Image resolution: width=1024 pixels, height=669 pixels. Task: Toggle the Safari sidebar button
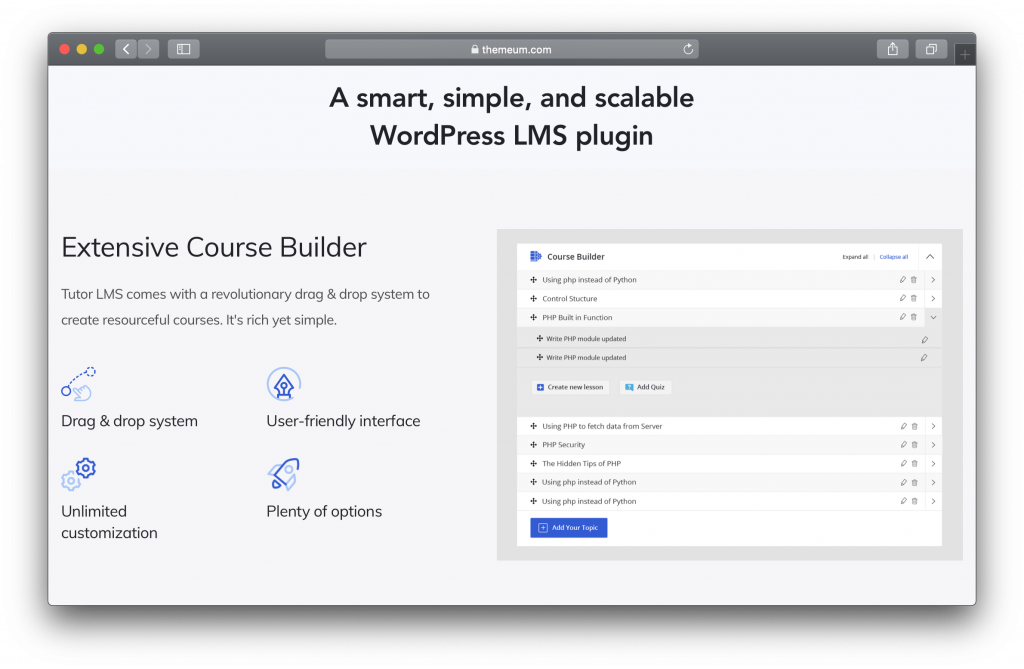pyautogui.click(x=184, y=49)
